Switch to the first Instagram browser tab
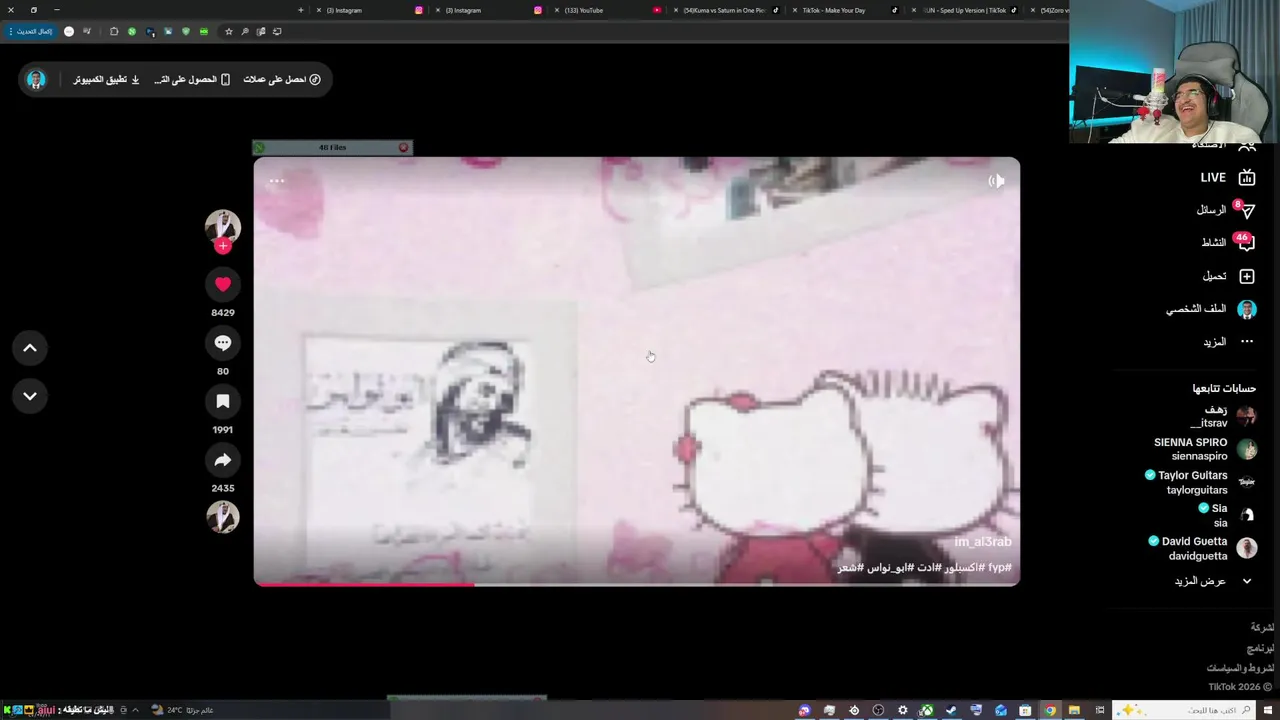 point(365,10)
